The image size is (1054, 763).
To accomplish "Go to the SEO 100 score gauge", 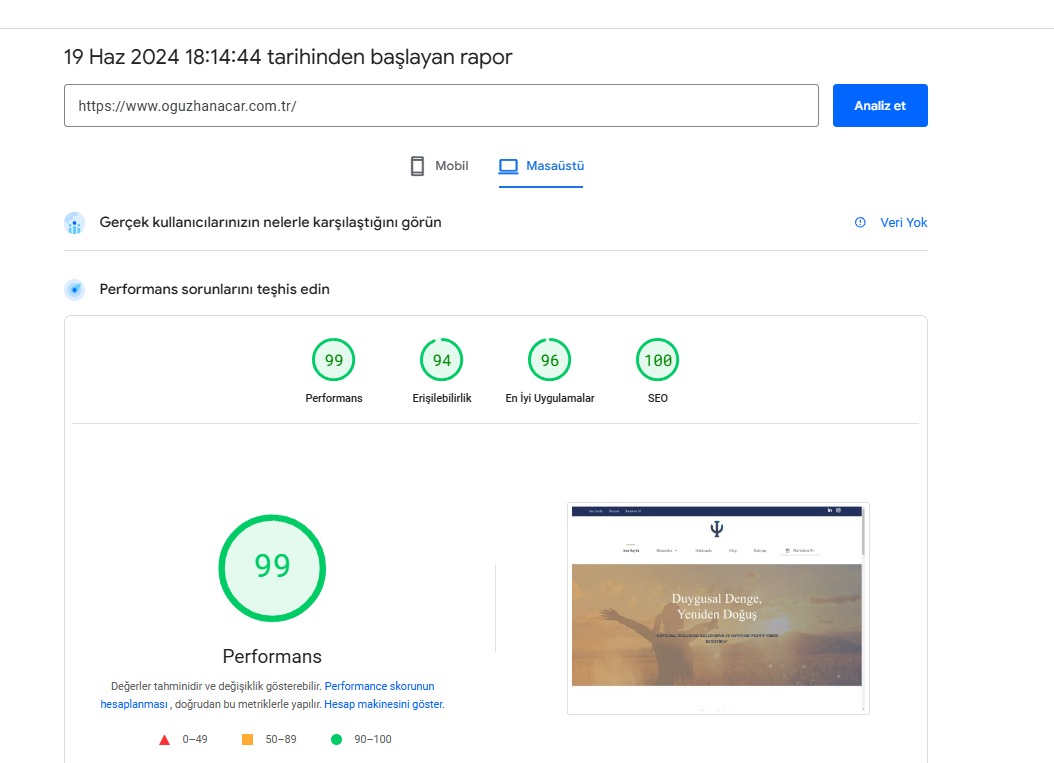I will [657, 361].
